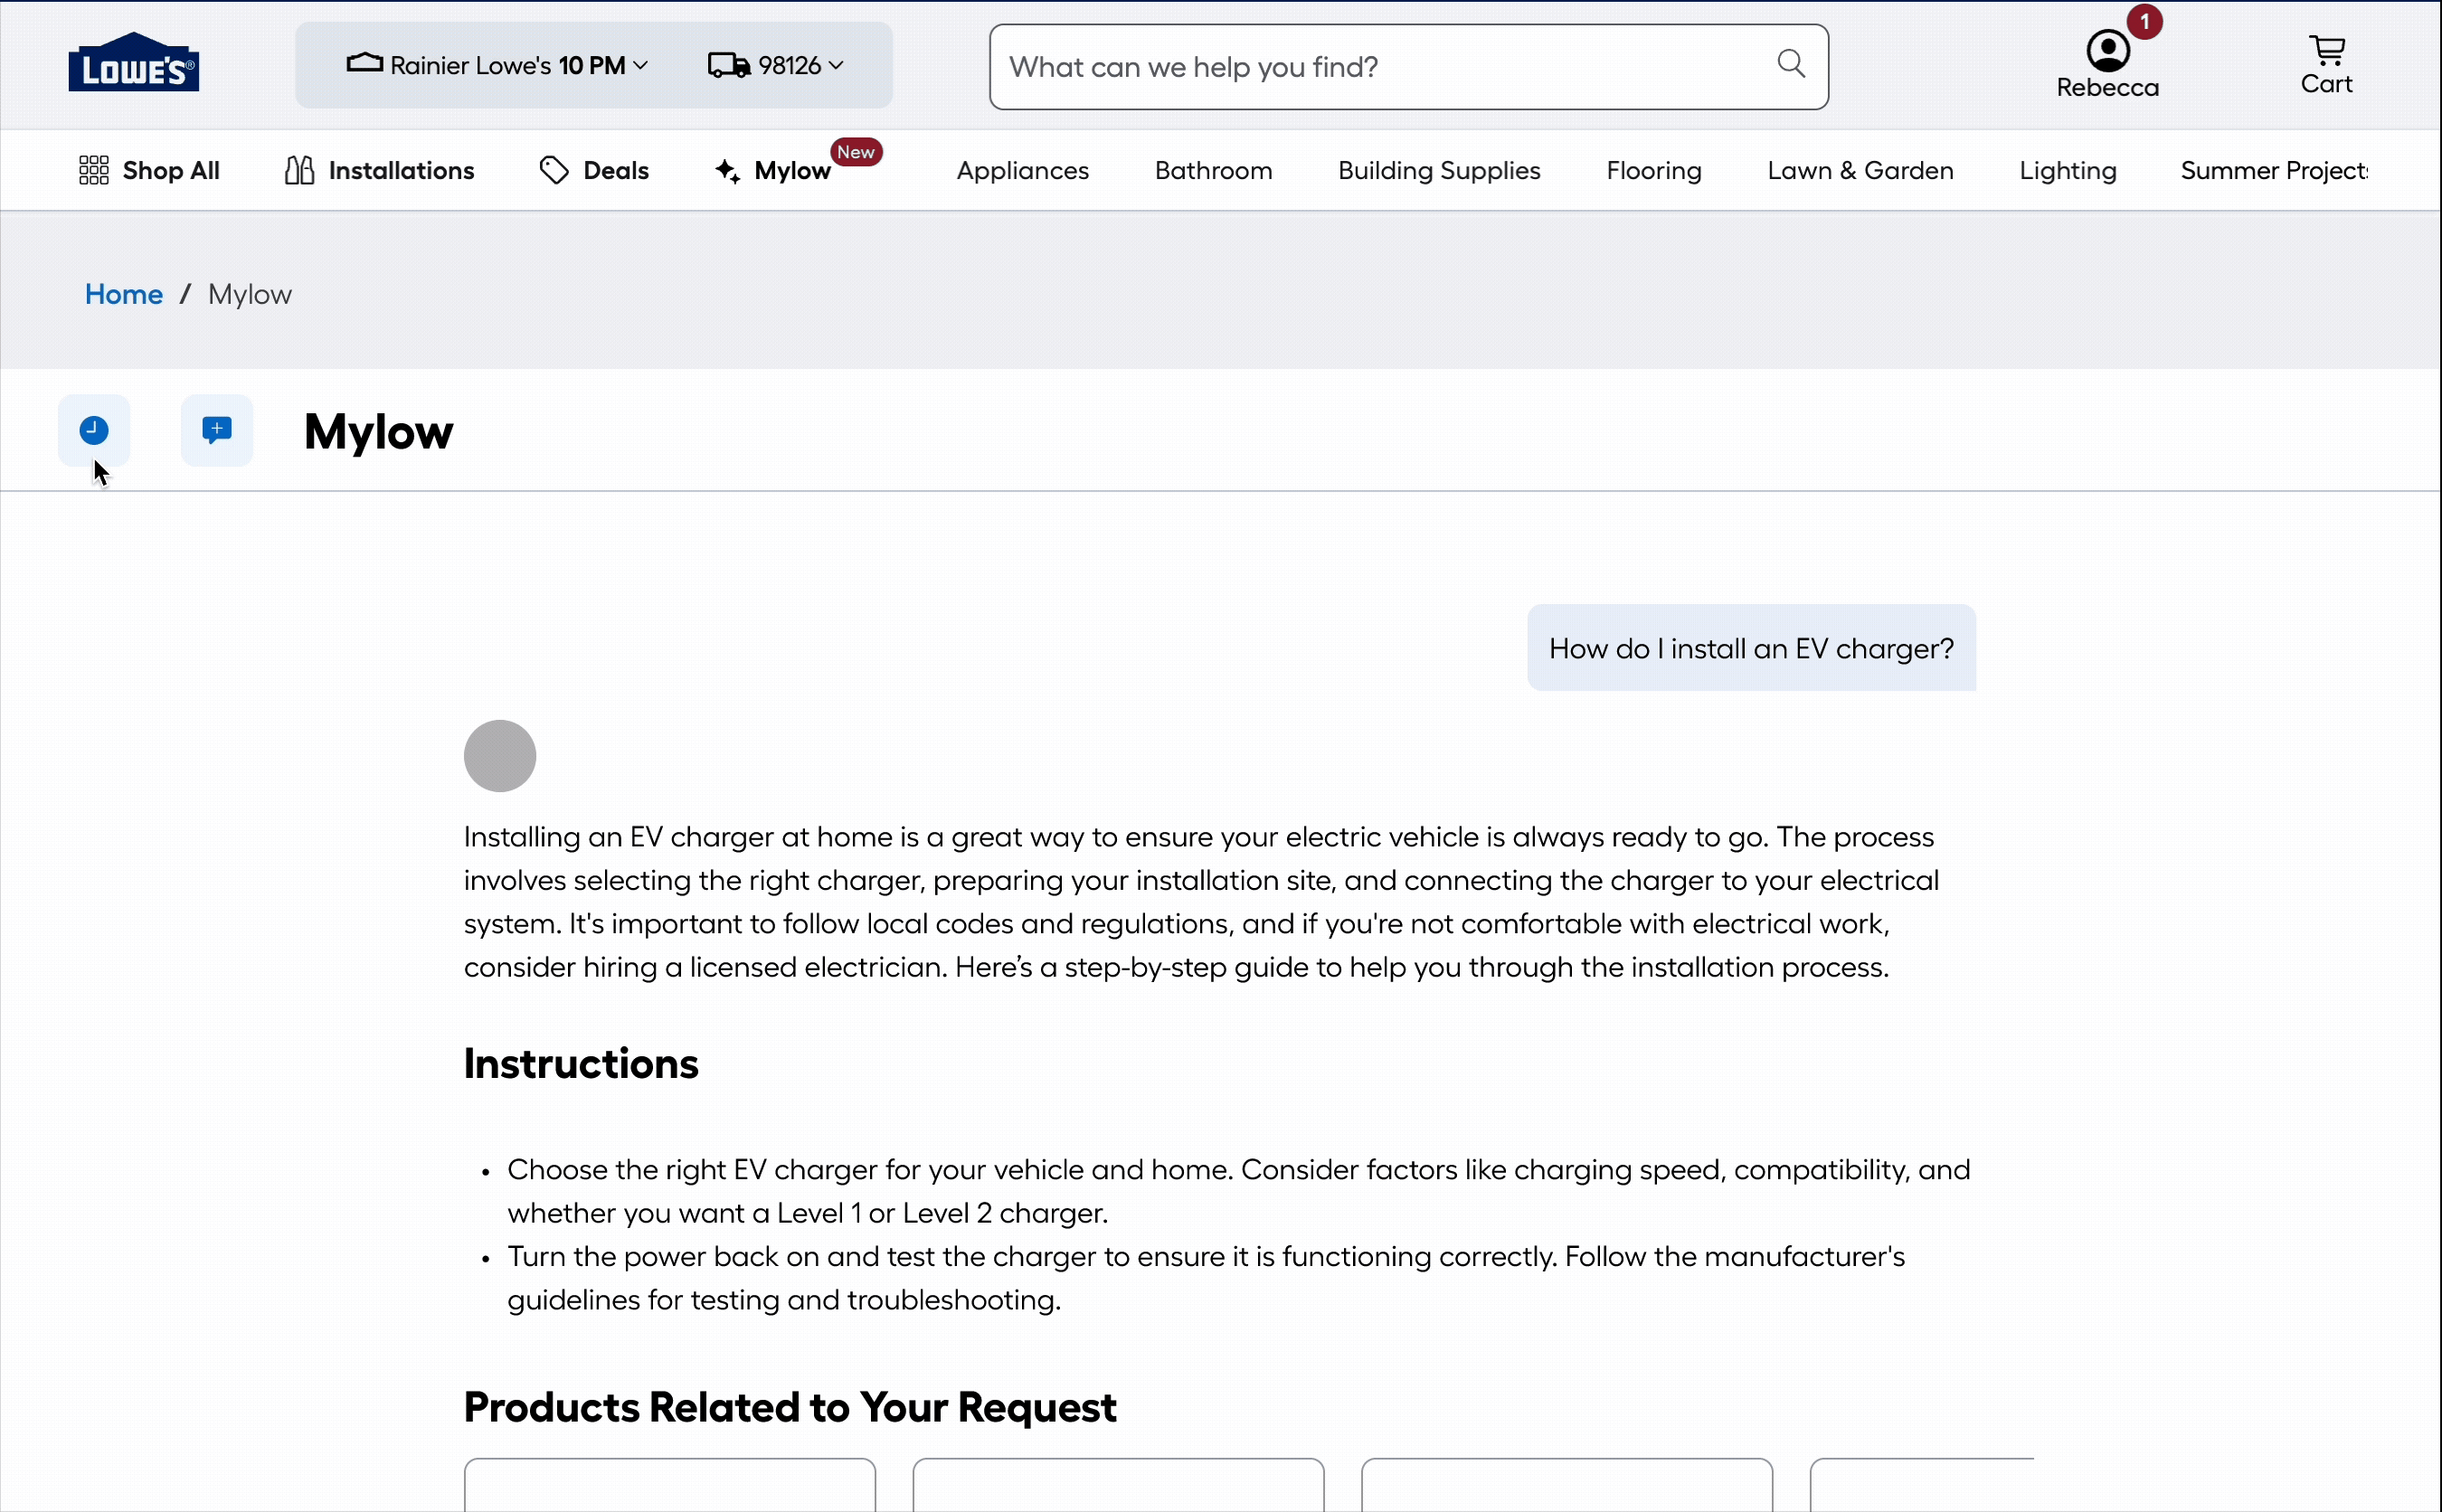Click the Deals tag icon

tap(553, 171)
